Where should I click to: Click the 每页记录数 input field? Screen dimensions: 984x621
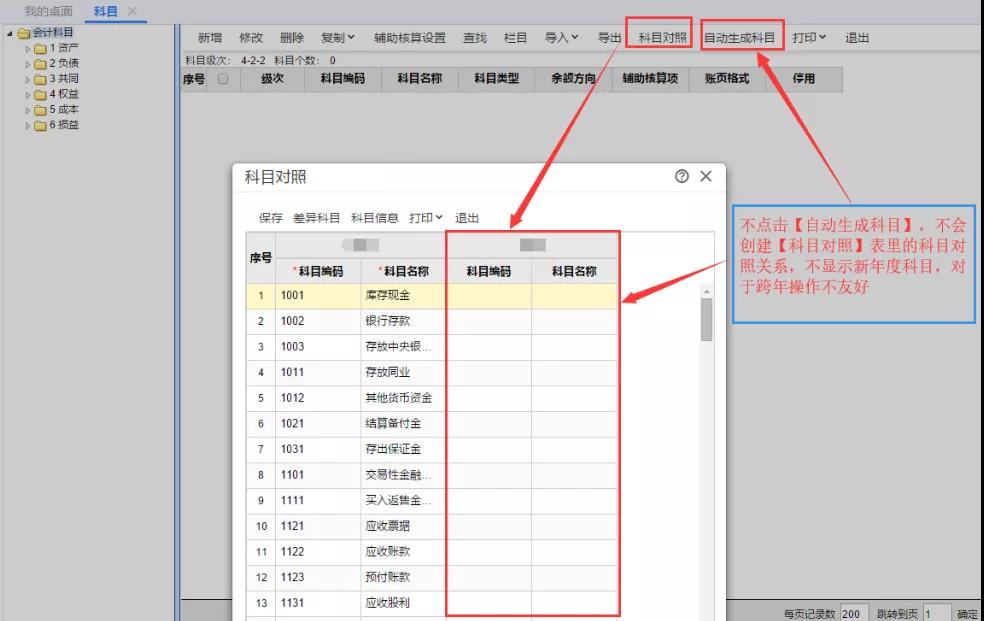point(854,613)
